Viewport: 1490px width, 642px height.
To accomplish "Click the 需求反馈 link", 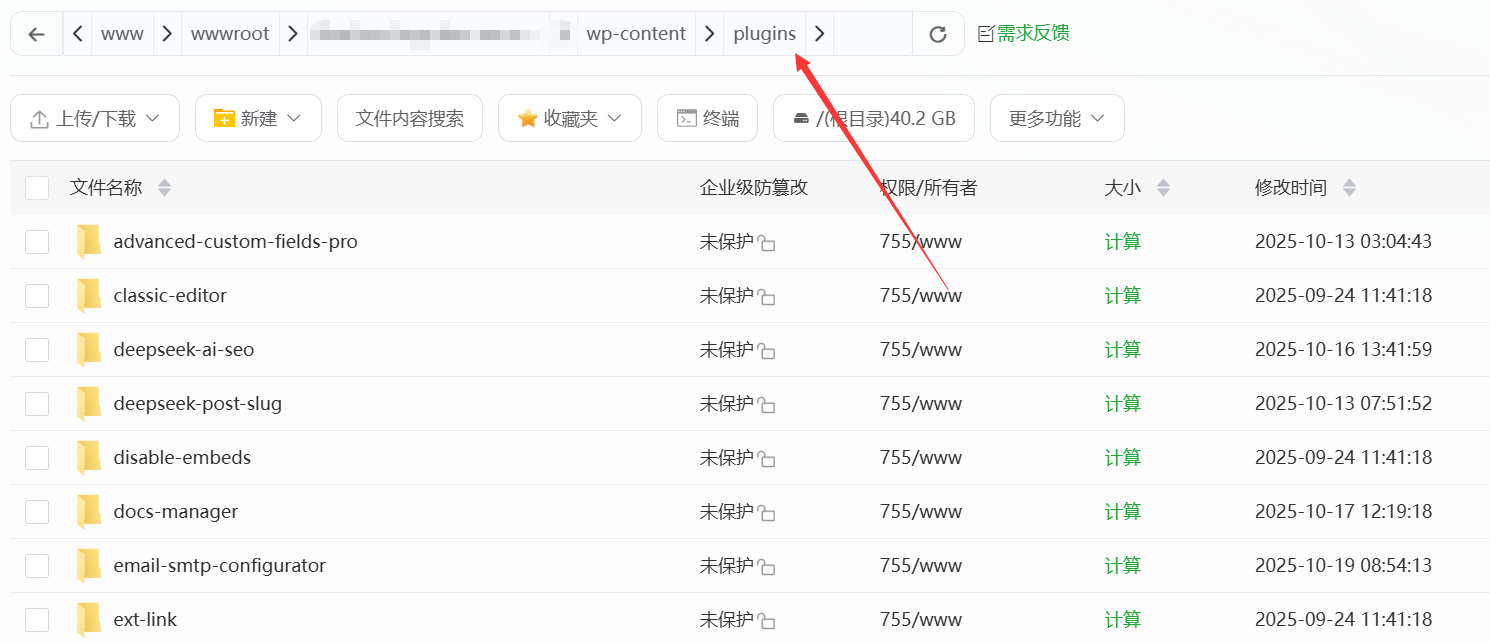I will (1023, 34).
